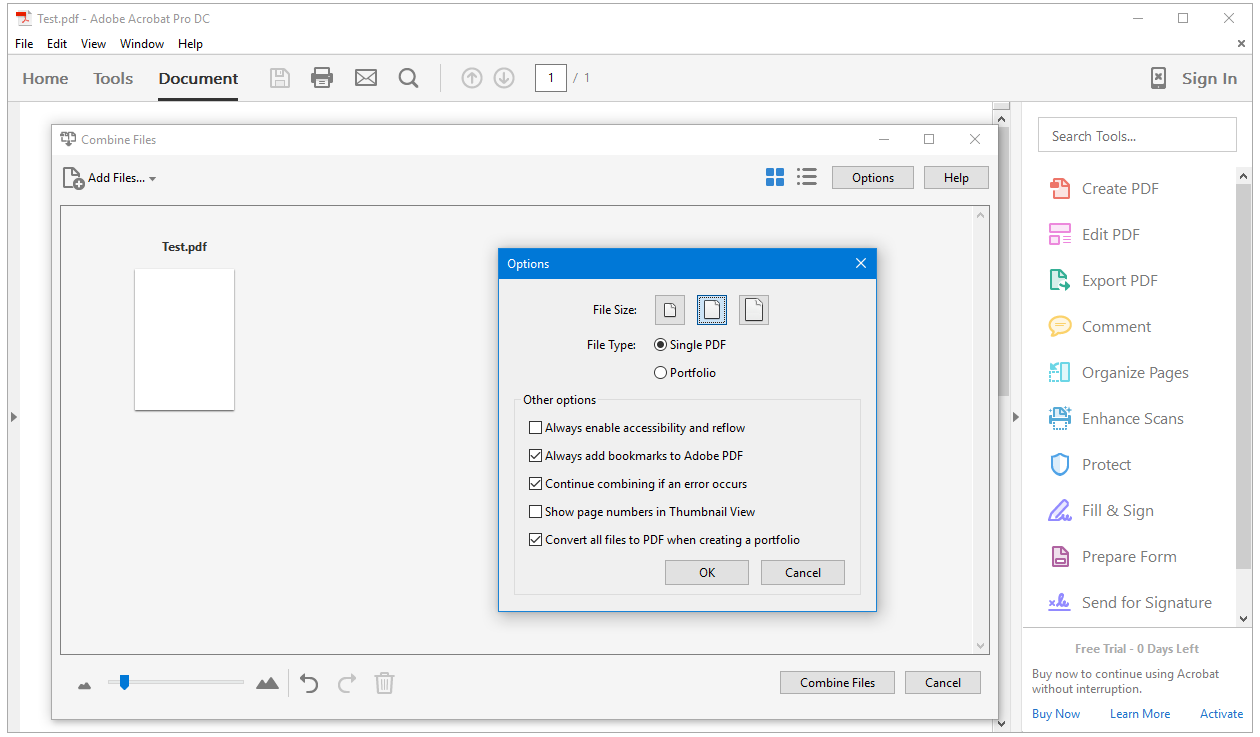Click the Save disk icon in toolbar

[280, 78]
